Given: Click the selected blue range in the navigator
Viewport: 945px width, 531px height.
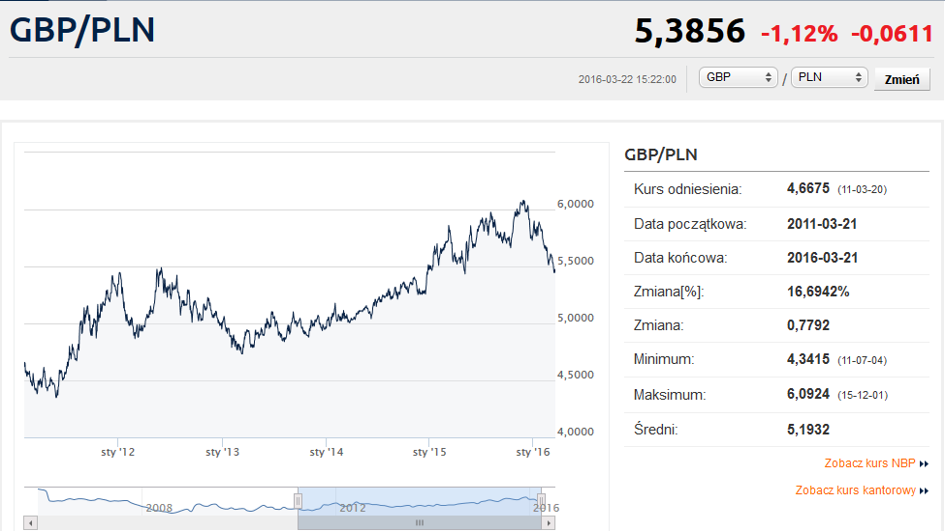Looking at the screenshot, I should [x=419, y=501].
